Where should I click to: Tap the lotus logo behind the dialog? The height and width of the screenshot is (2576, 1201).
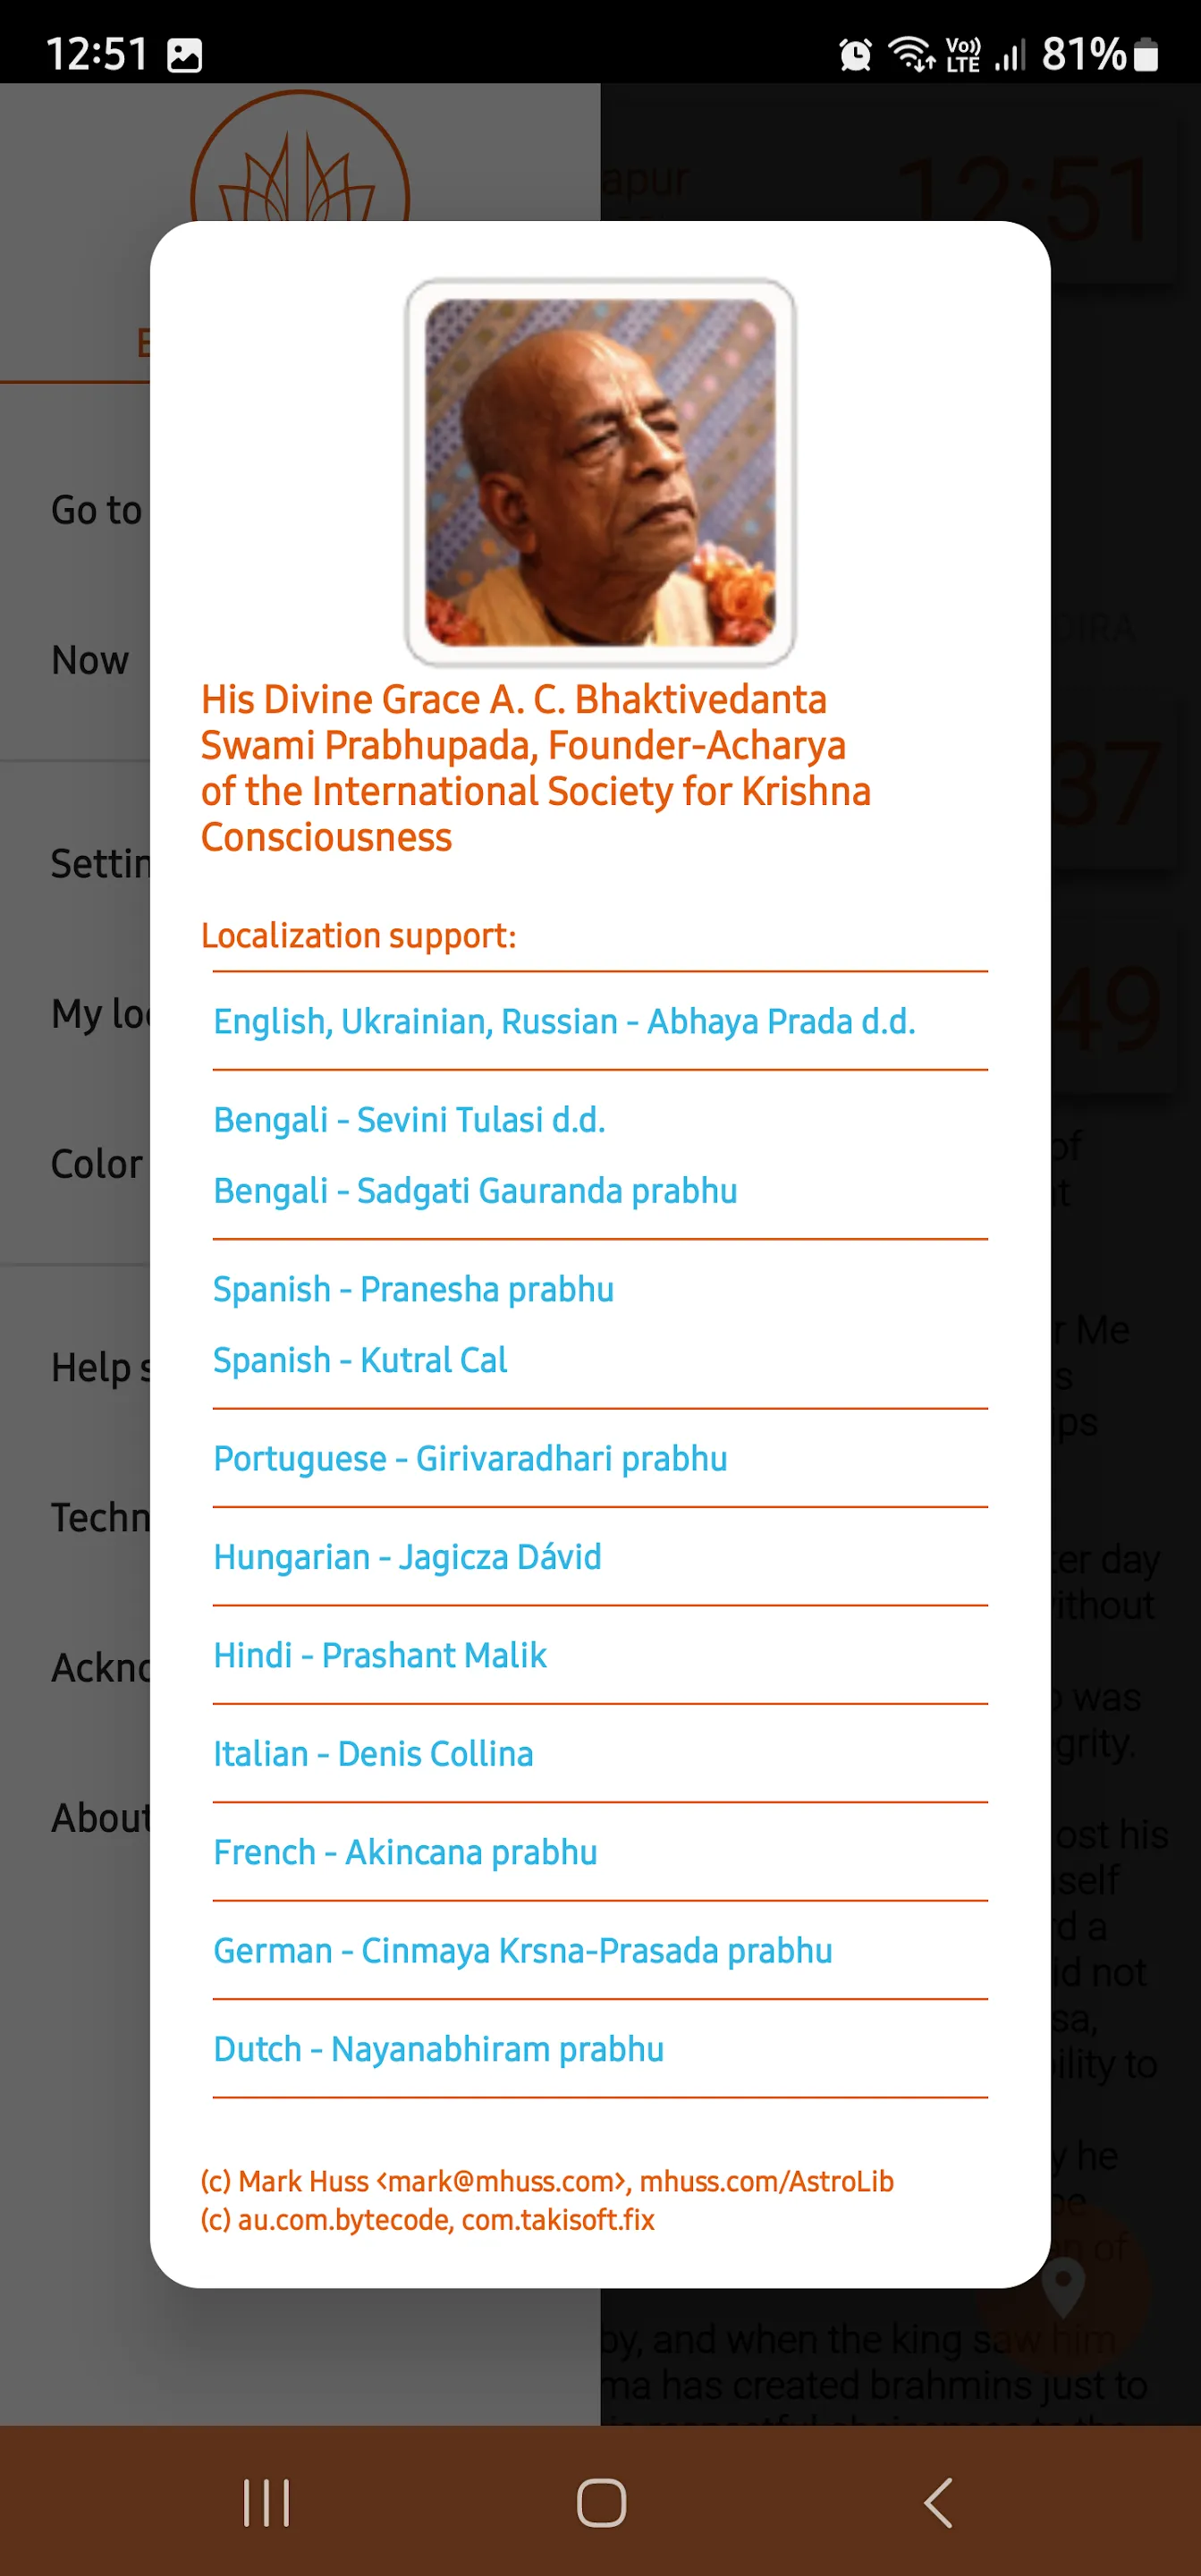pos(298,160)
